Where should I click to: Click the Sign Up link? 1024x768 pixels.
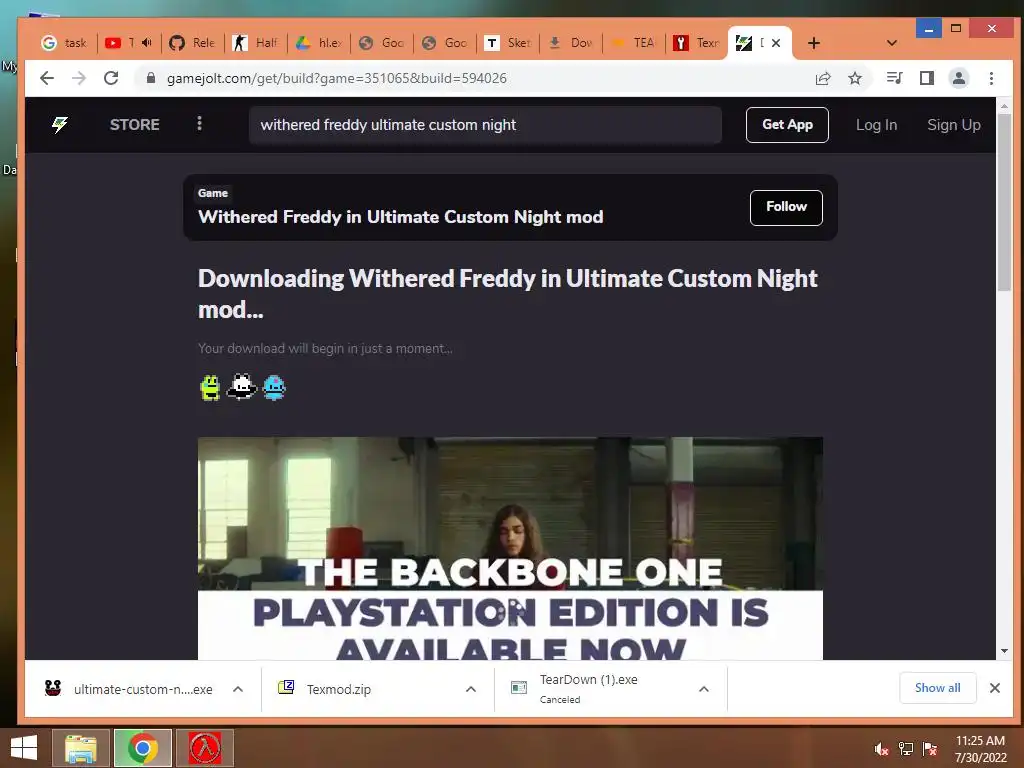click(953, 125)
